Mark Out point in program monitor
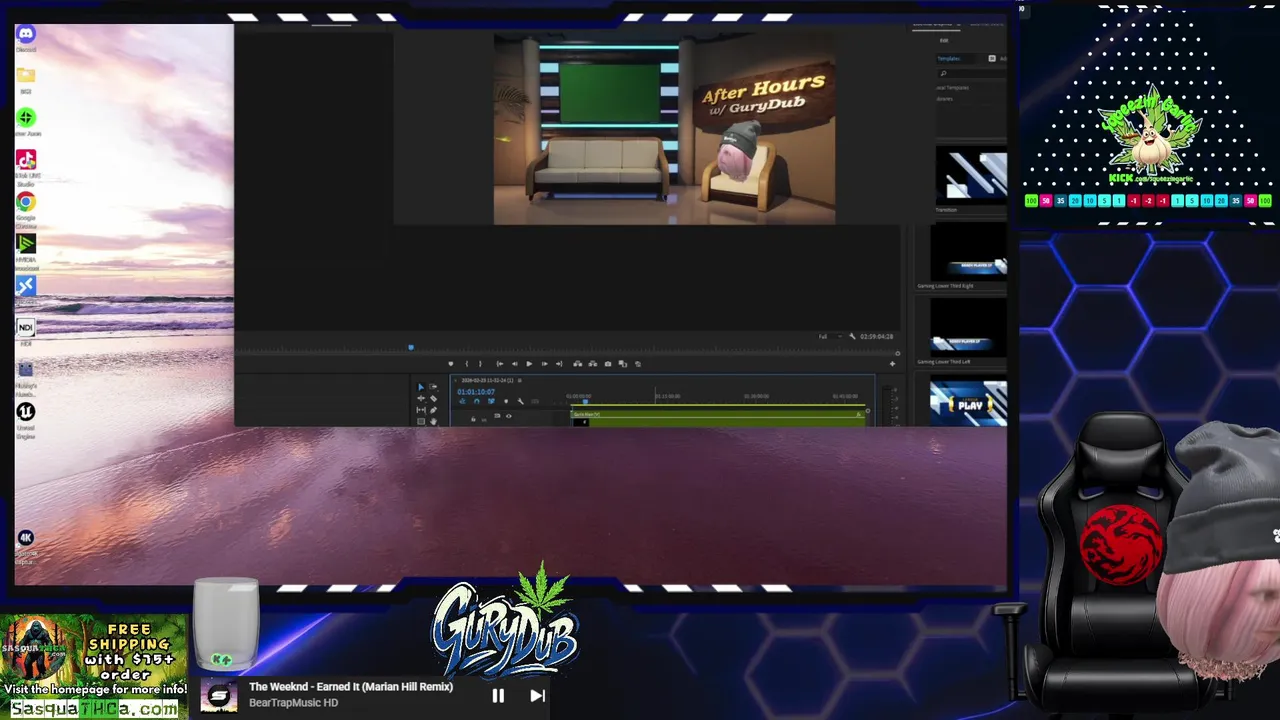This screenshot has height=720, width=1280. point(480,364)
